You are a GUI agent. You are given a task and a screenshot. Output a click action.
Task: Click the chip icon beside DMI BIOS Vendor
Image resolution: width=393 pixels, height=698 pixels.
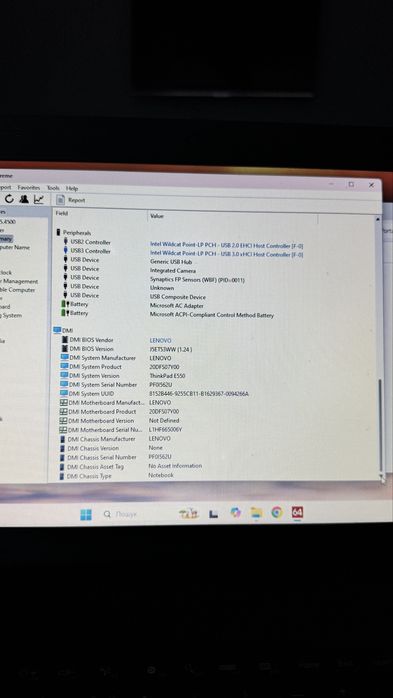click(x=64, y=340)
